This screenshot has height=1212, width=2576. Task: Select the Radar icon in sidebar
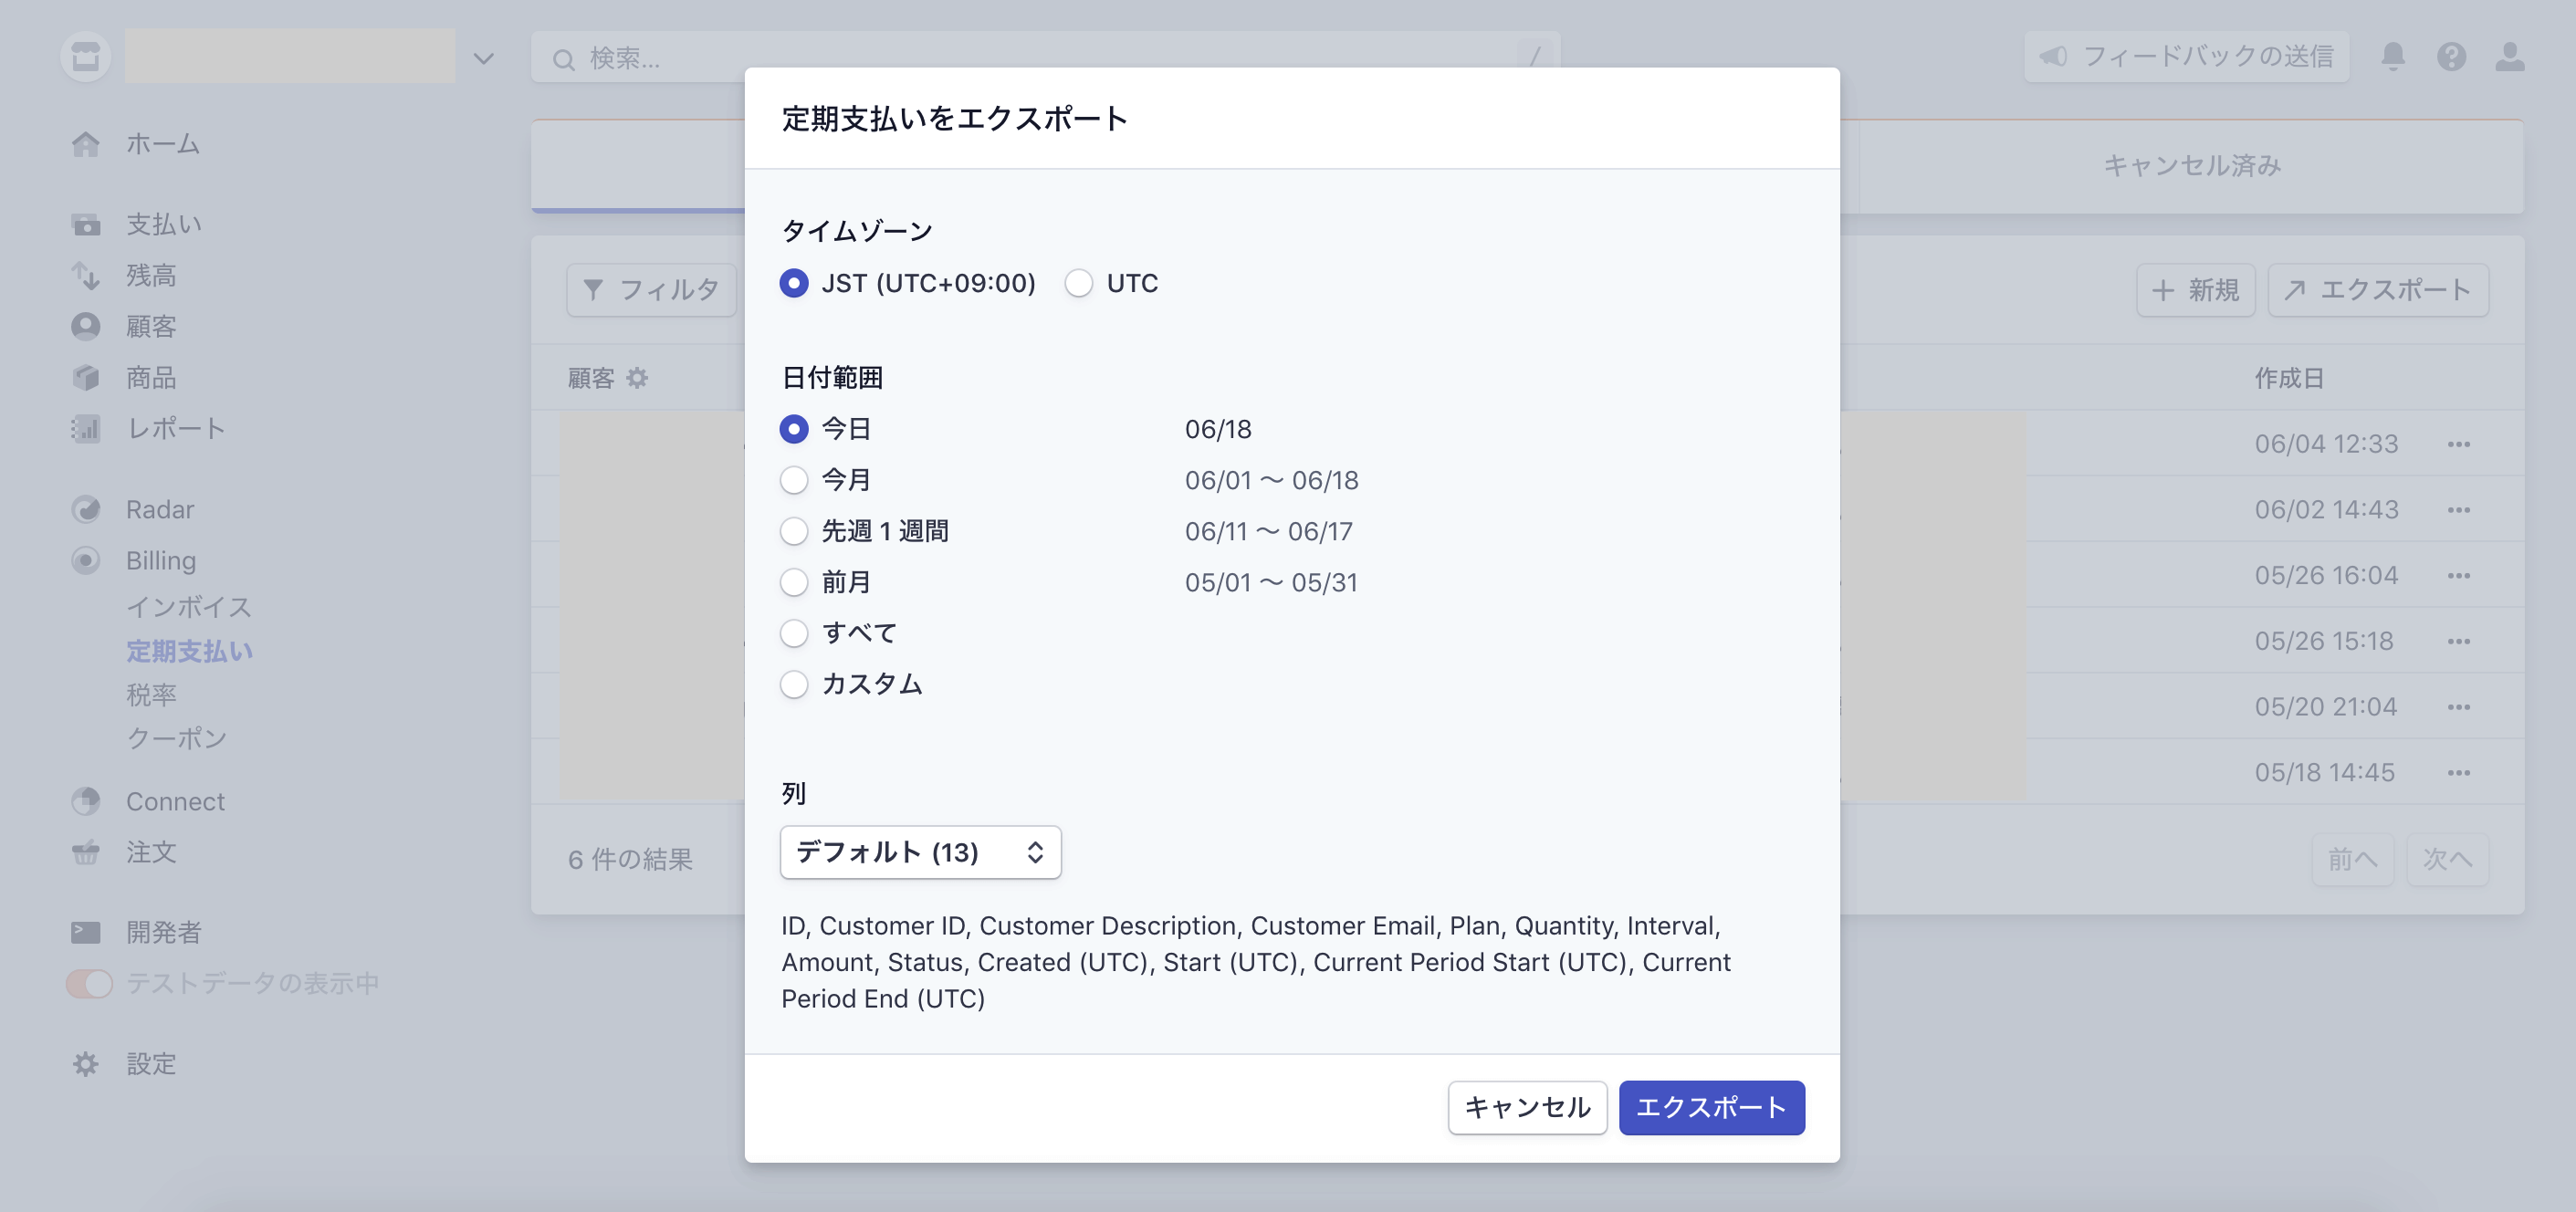(x=86, y=509)
